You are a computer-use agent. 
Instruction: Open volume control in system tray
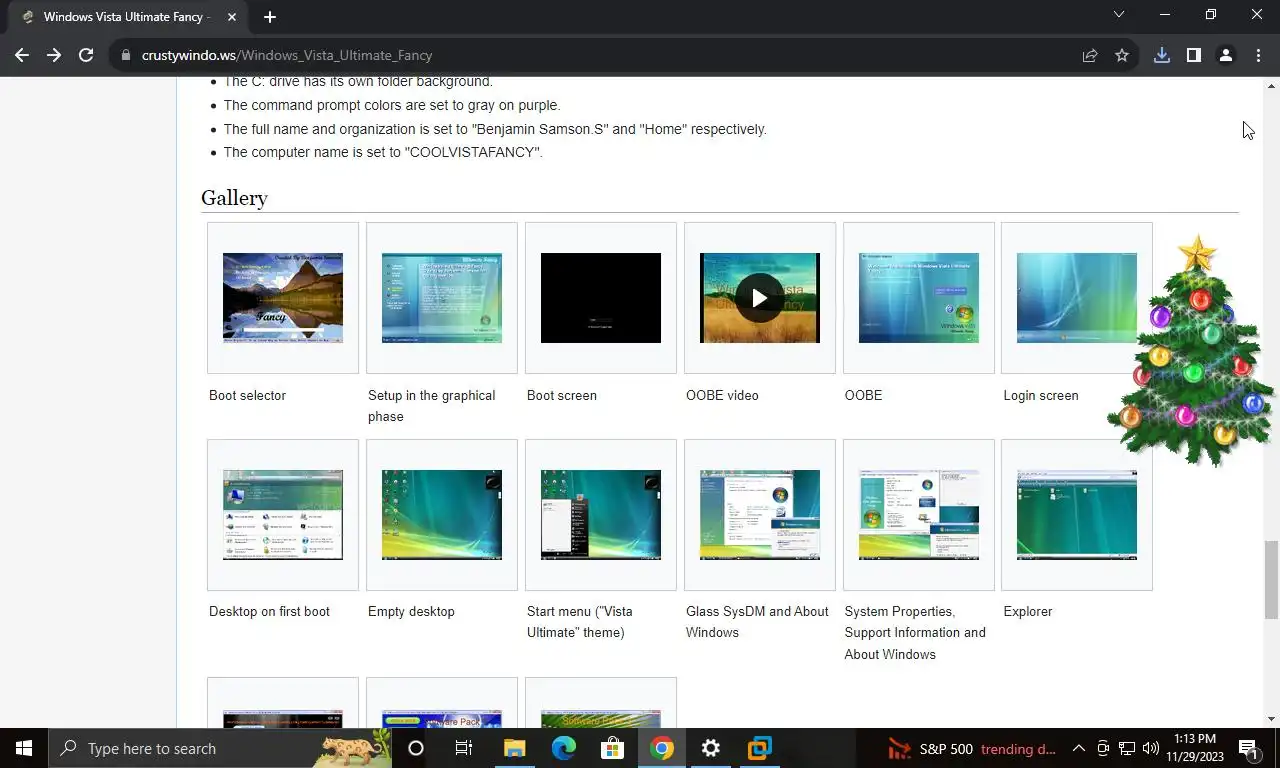tap(1151, 748)
